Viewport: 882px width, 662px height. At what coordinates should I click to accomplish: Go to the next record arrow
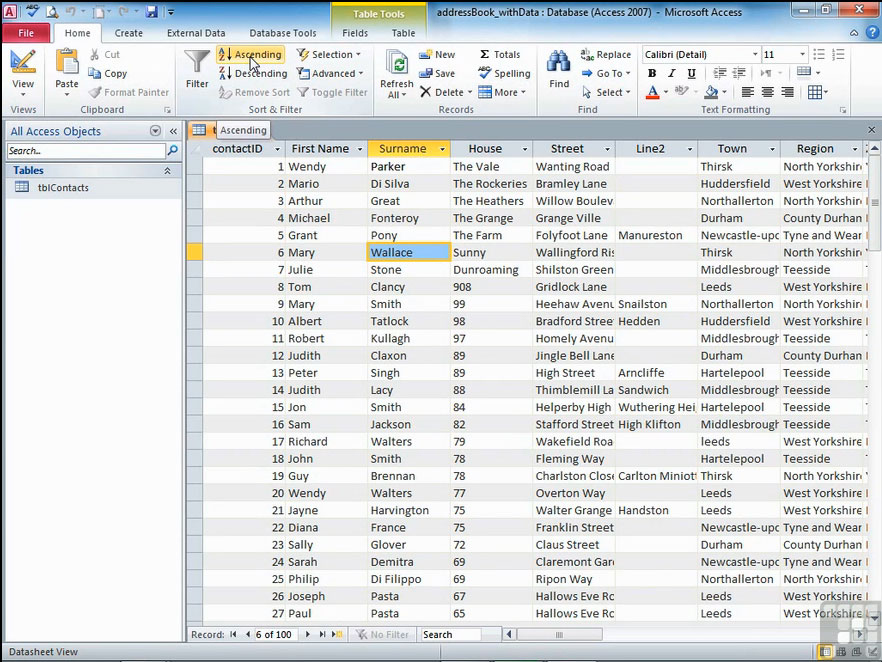click(x=308, y=635)
